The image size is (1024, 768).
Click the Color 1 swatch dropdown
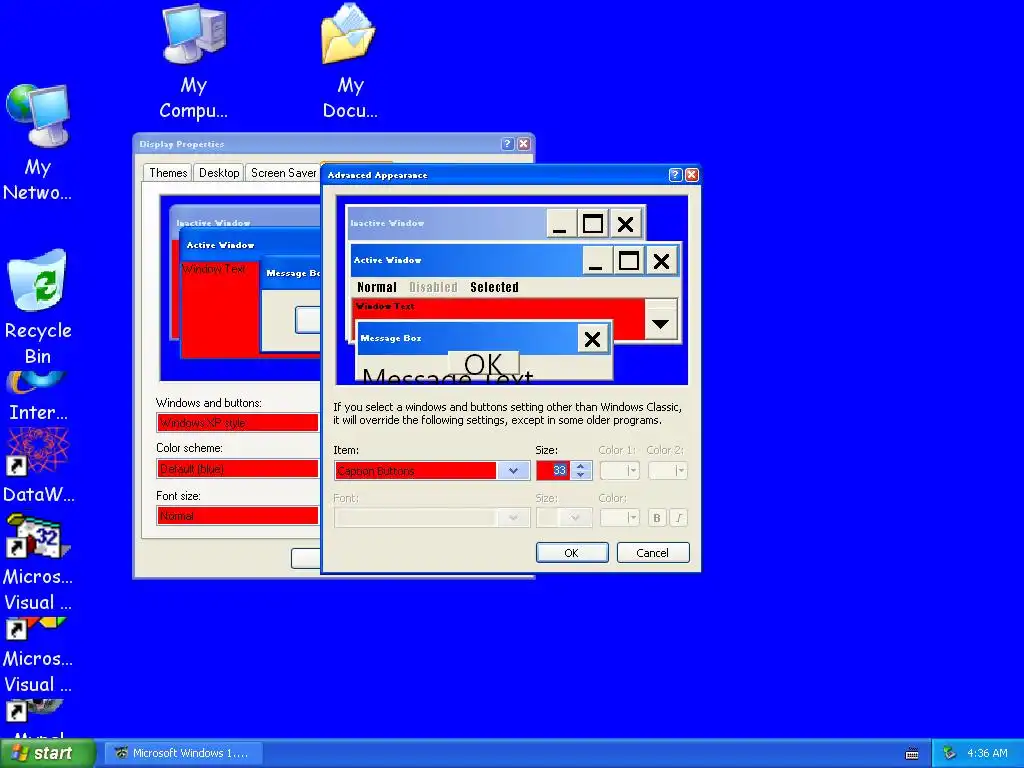click(619, 470)
